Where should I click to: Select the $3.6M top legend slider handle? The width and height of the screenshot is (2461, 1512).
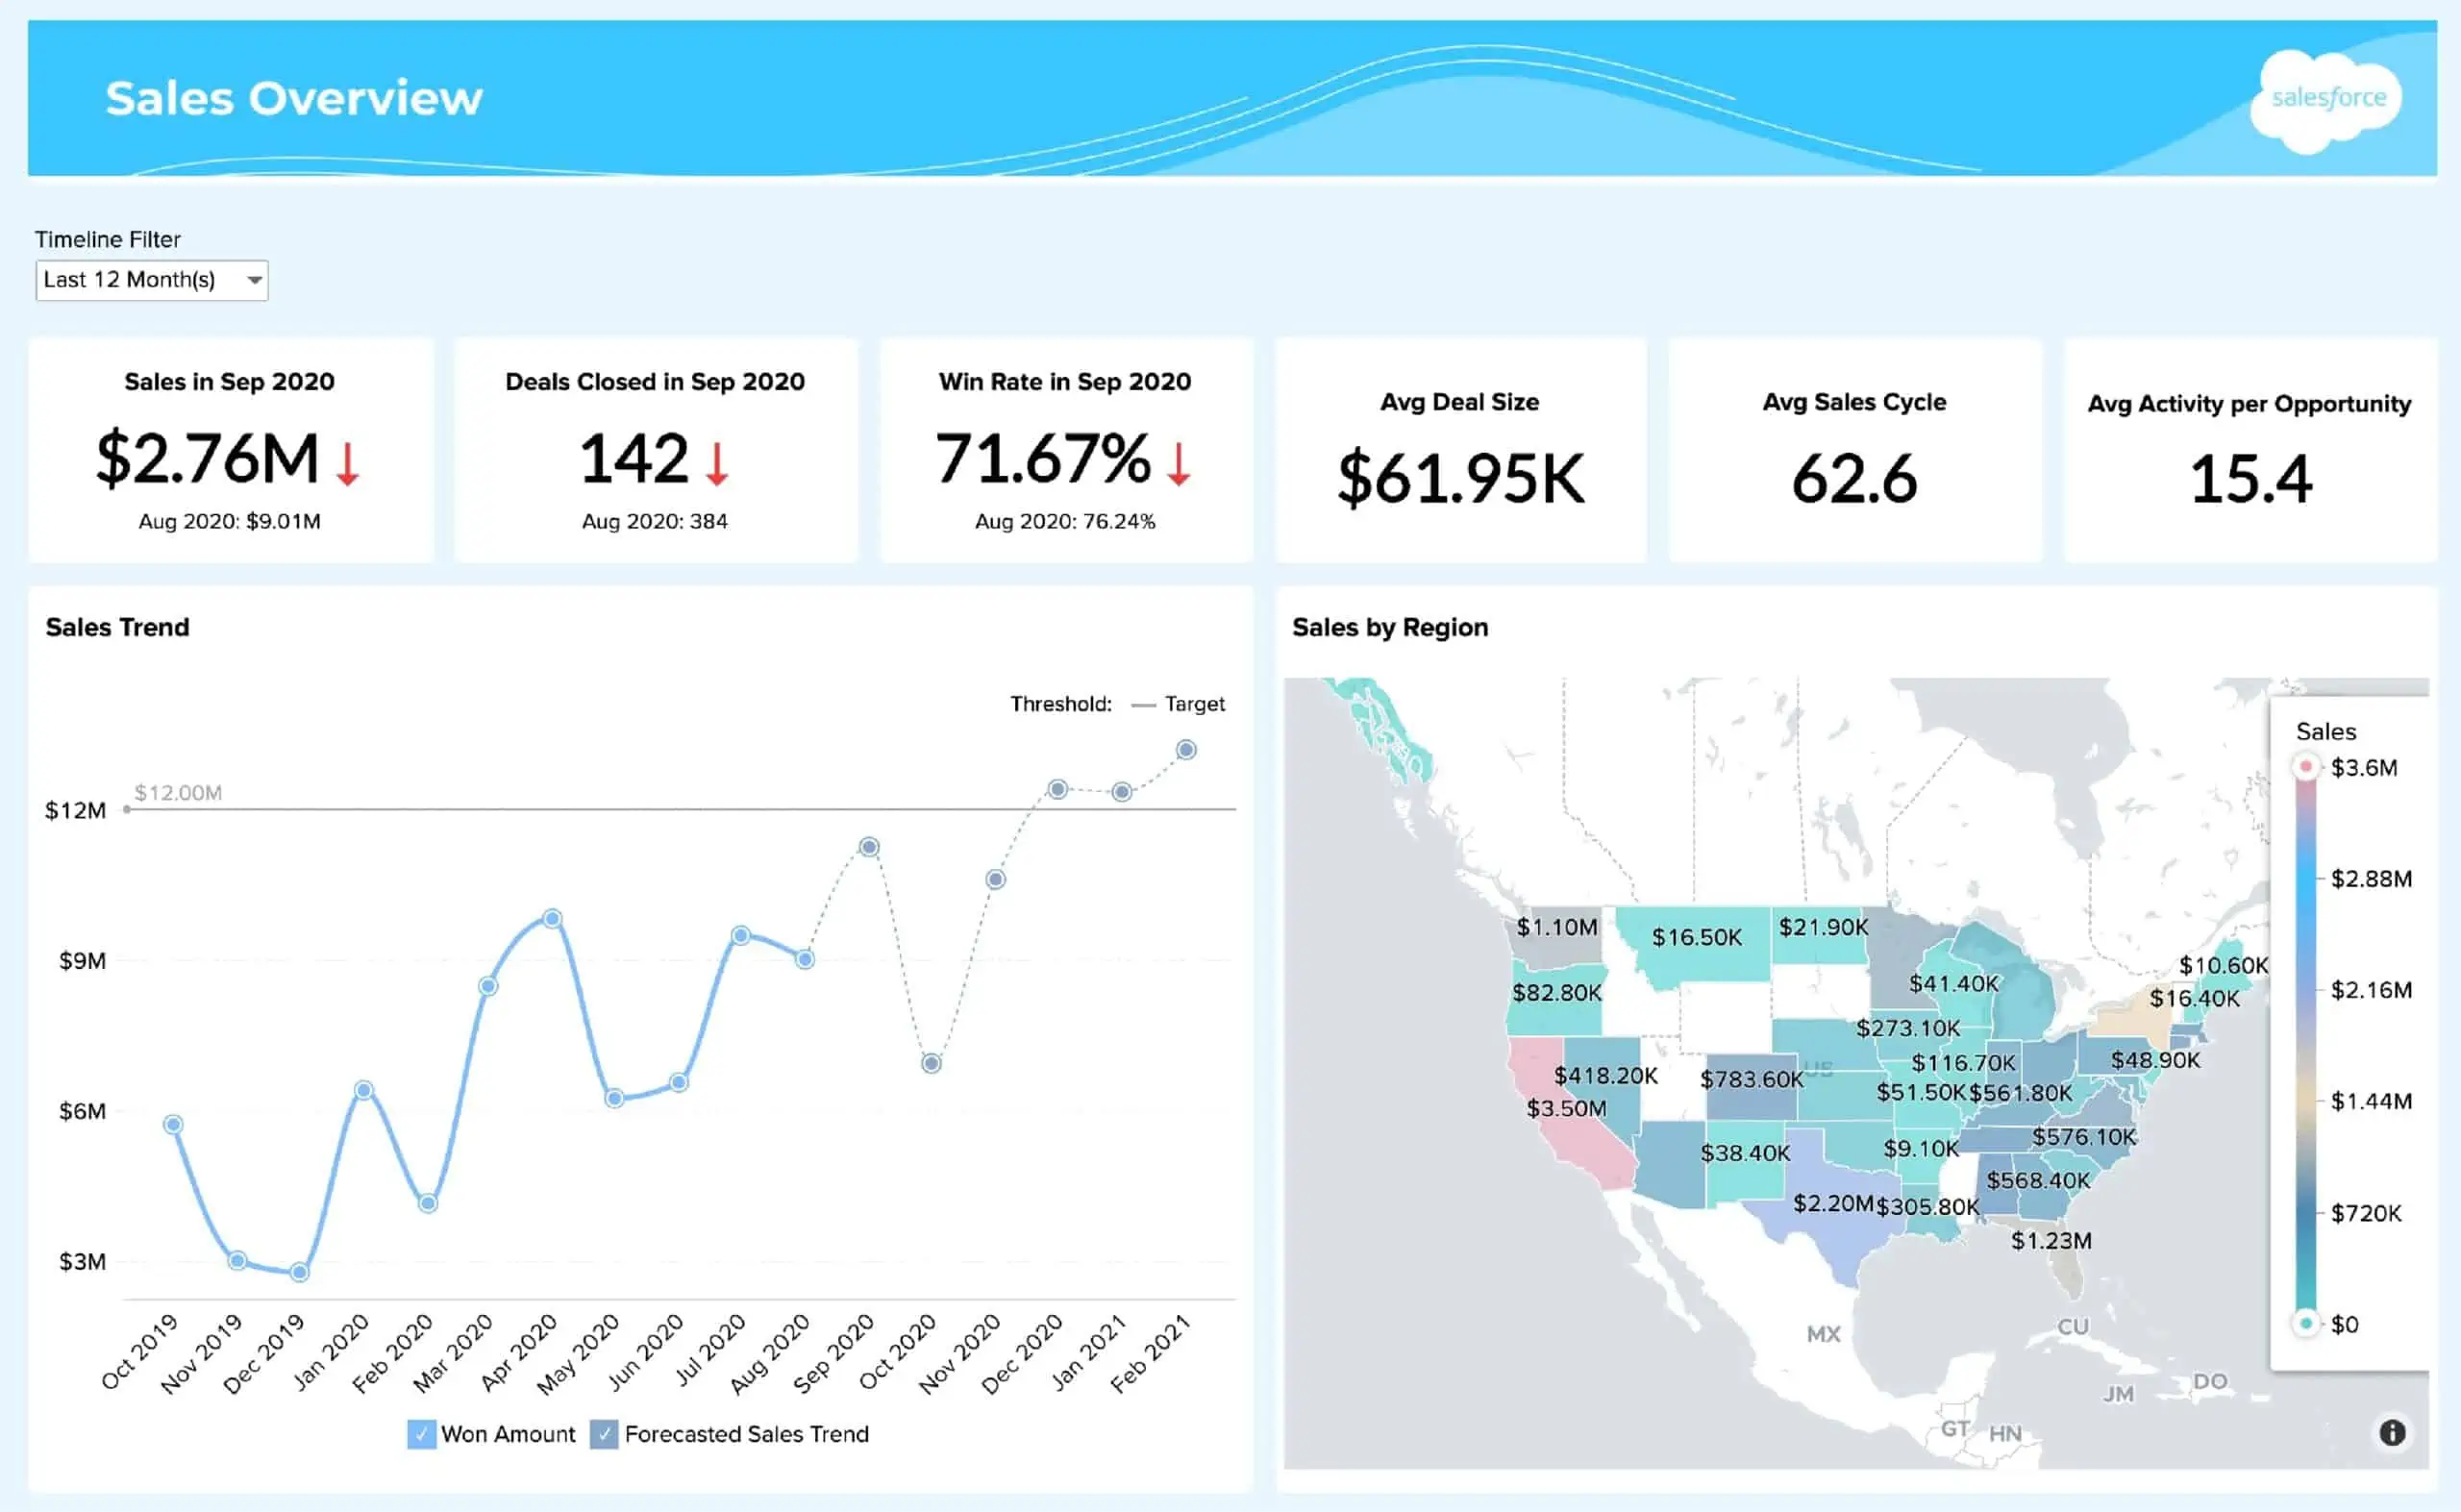point(2306,767)
